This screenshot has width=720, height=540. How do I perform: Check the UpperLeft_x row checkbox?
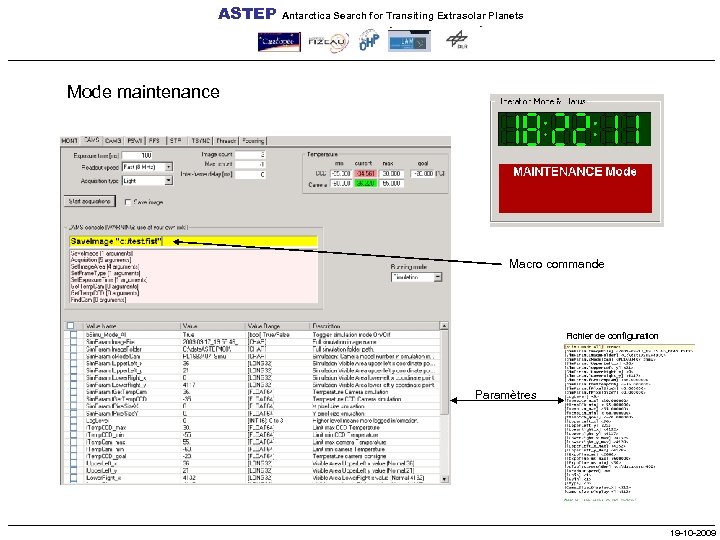coord(73,463)
